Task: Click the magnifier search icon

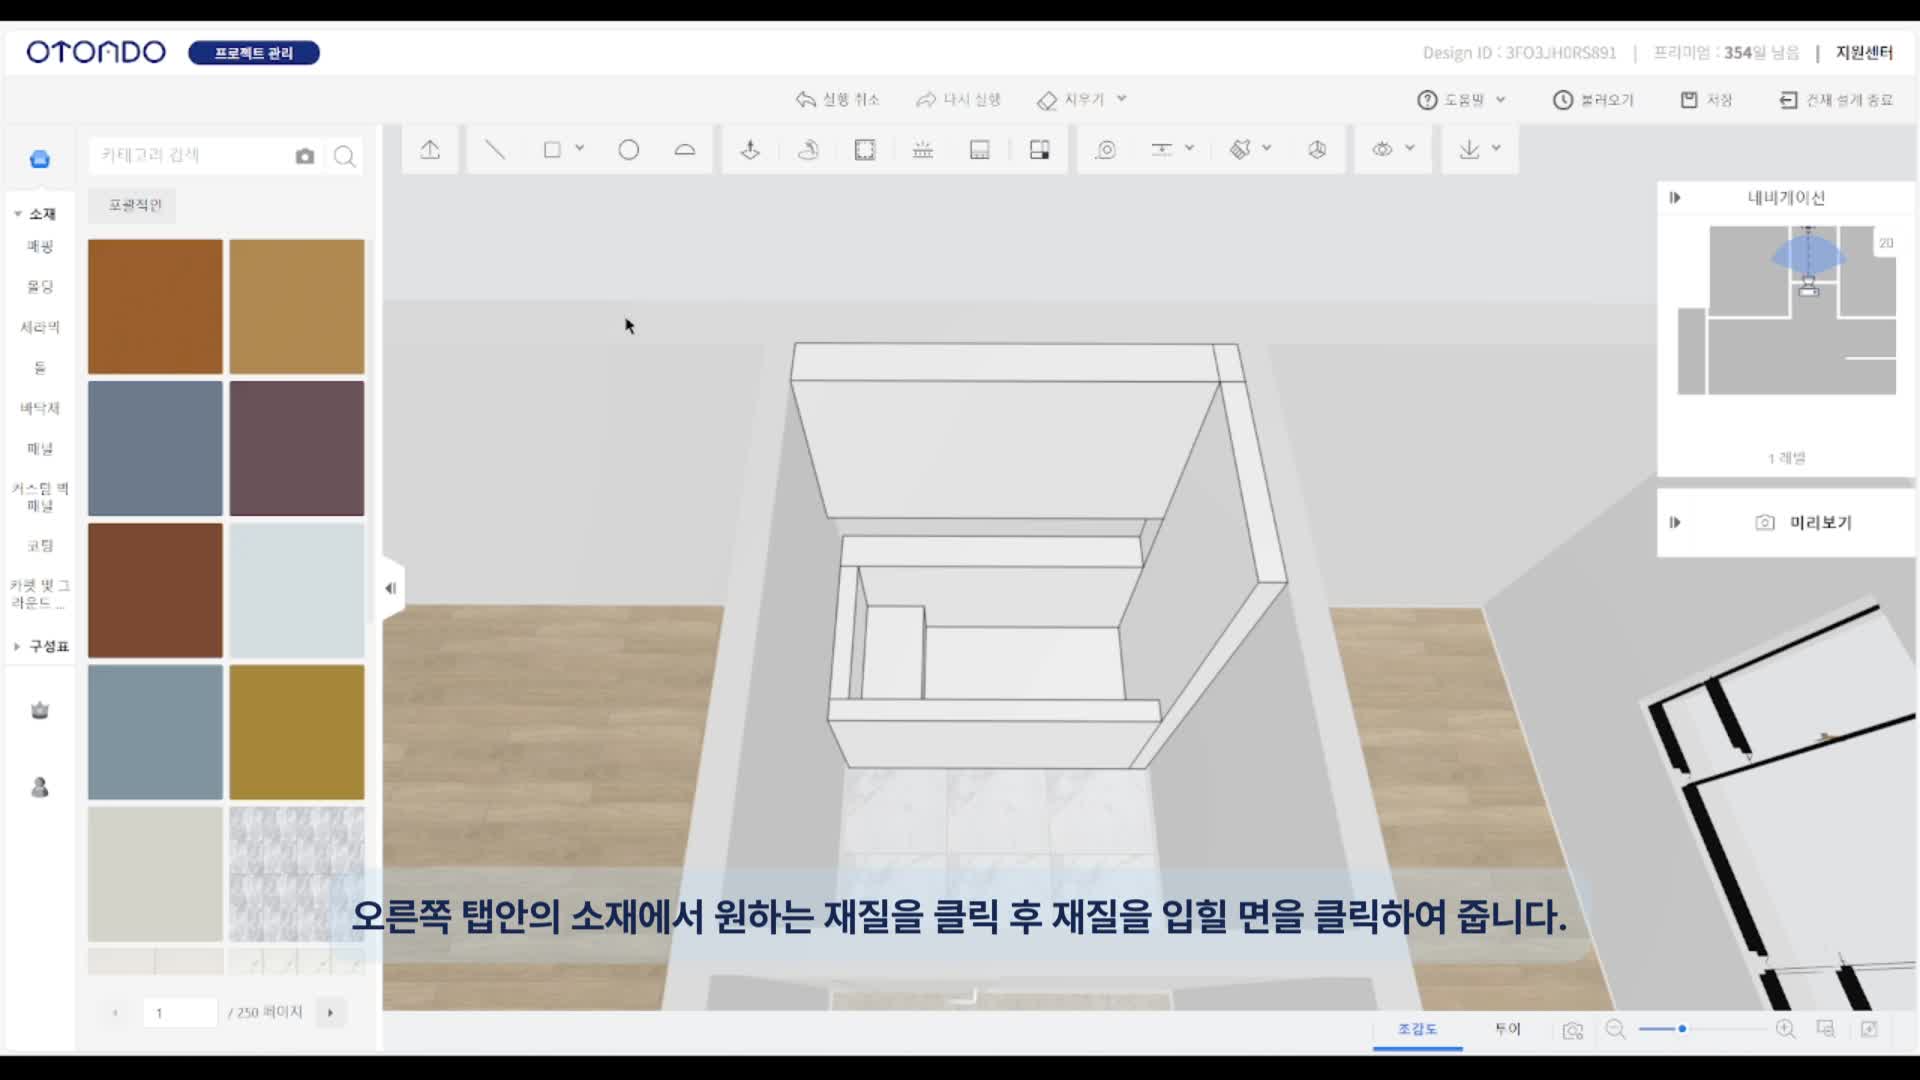Action: point(344,156)
